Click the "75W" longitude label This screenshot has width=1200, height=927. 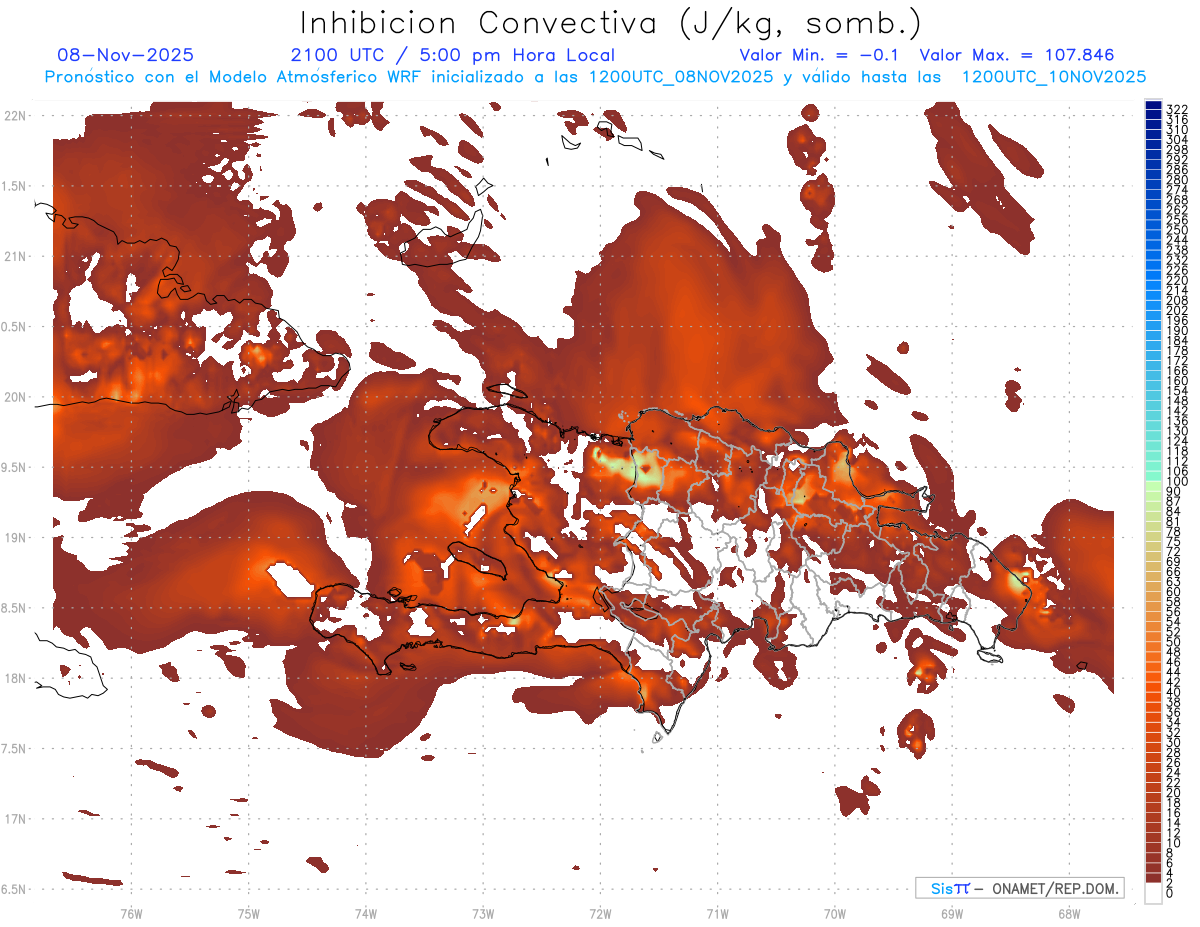pos(248,913)
